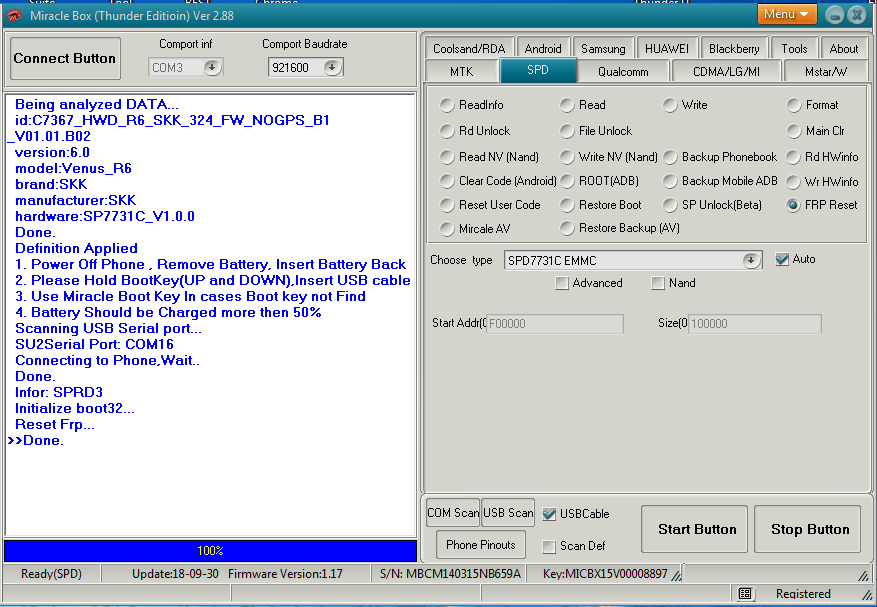Screen dimensions: 877x607
Task: Switch to the CDMA/LG/MI tab
Action: (726, 71)
